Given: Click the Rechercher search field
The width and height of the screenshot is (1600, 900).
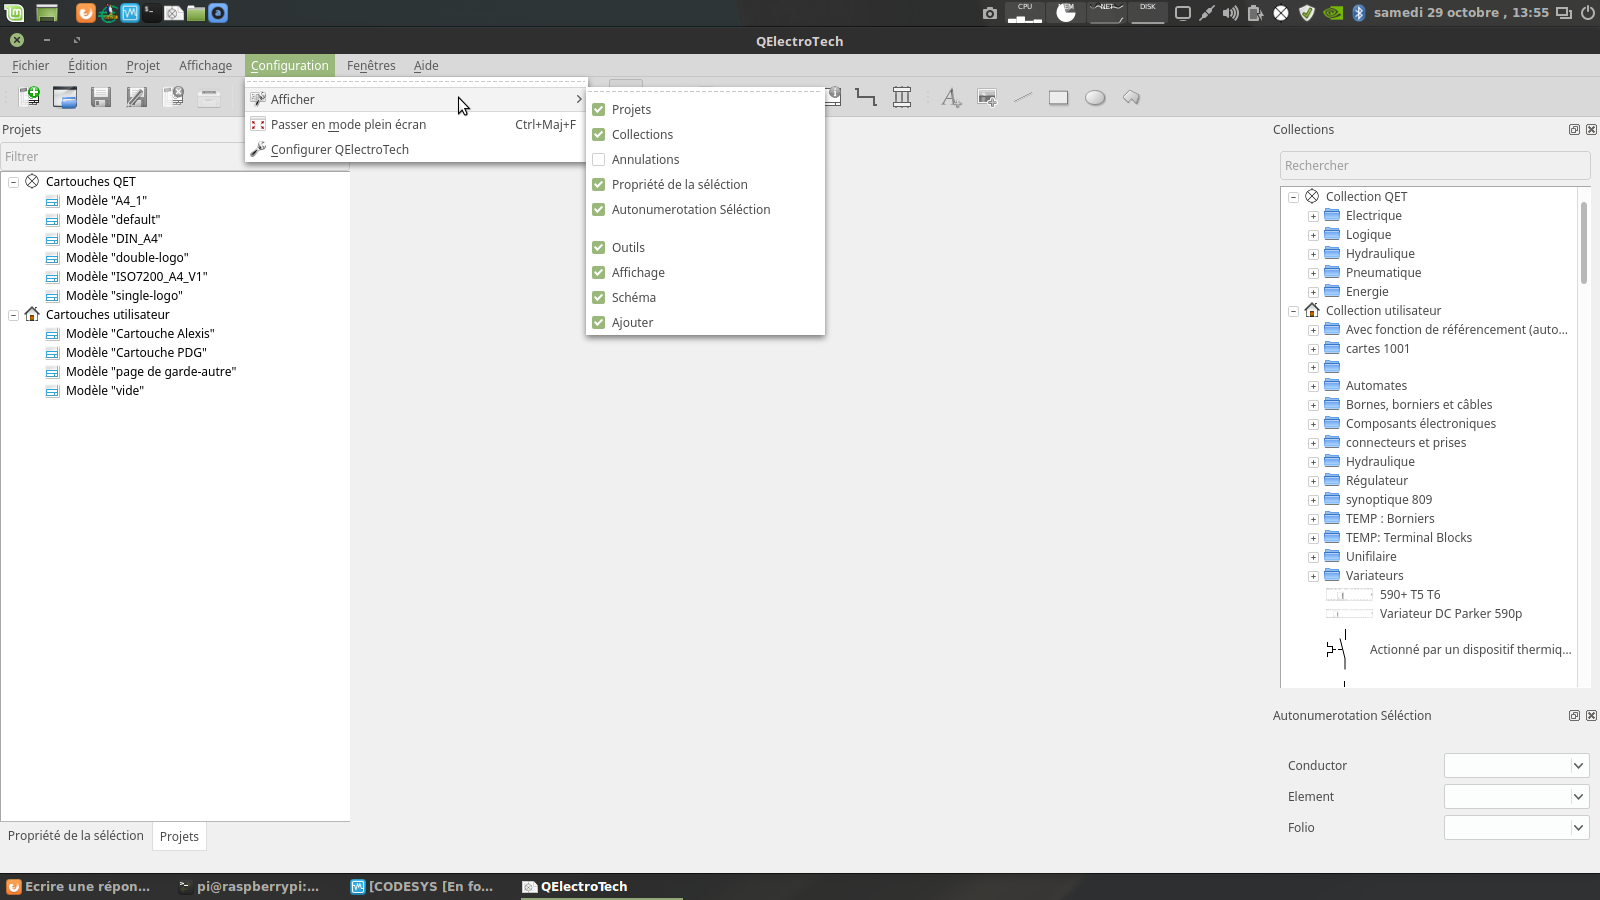Looking at the screenshot, I should coord(1434,166).
